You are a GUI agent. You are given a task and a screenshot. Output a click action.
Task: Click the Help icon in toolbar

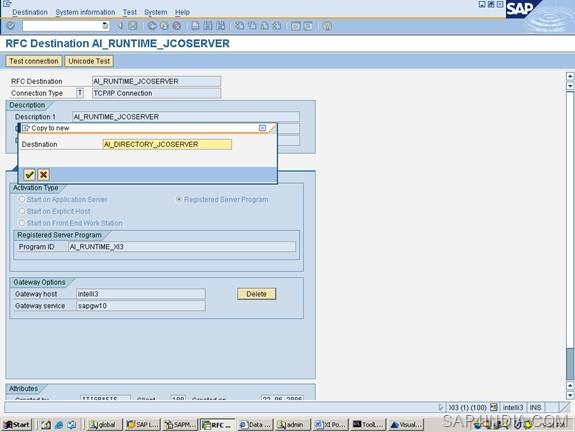[x=327, y=26]
